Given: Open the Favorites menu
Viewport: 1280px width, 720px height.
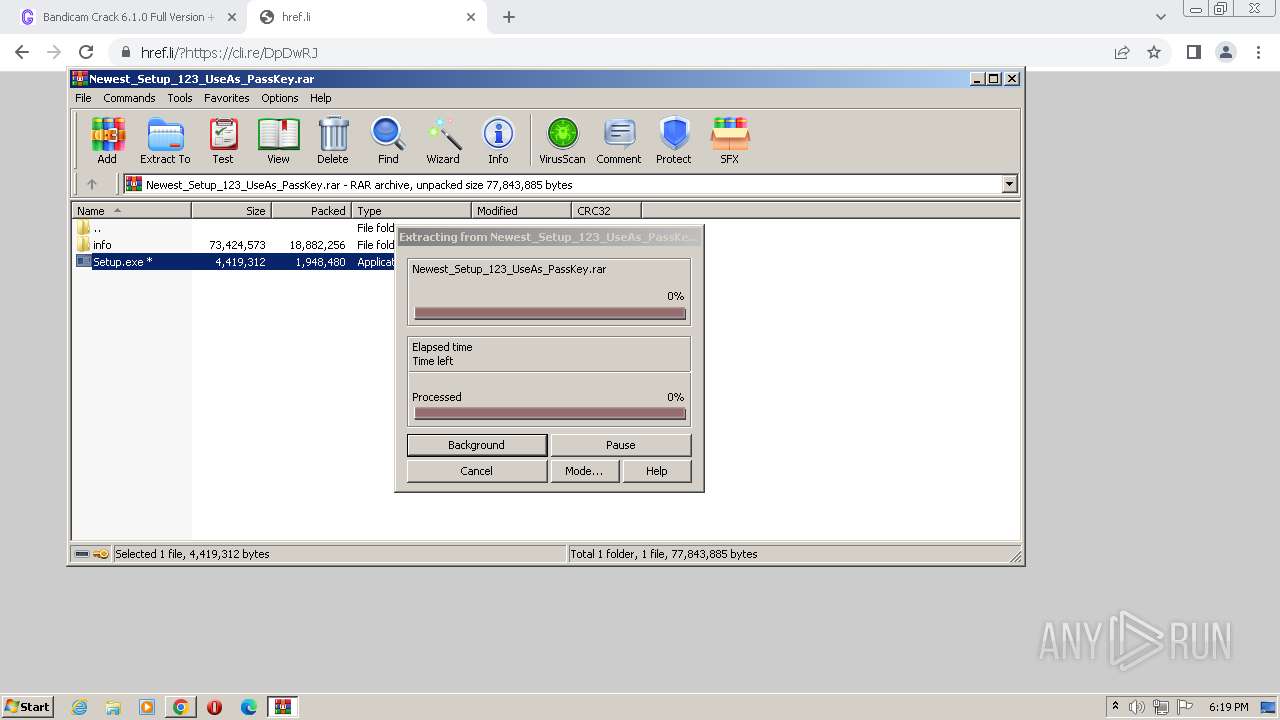Looking at the screenshot, I should coord(227,98).
